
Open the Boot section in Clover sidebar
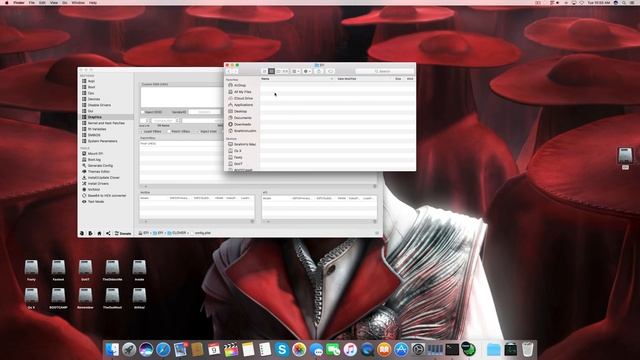(91, 87)
